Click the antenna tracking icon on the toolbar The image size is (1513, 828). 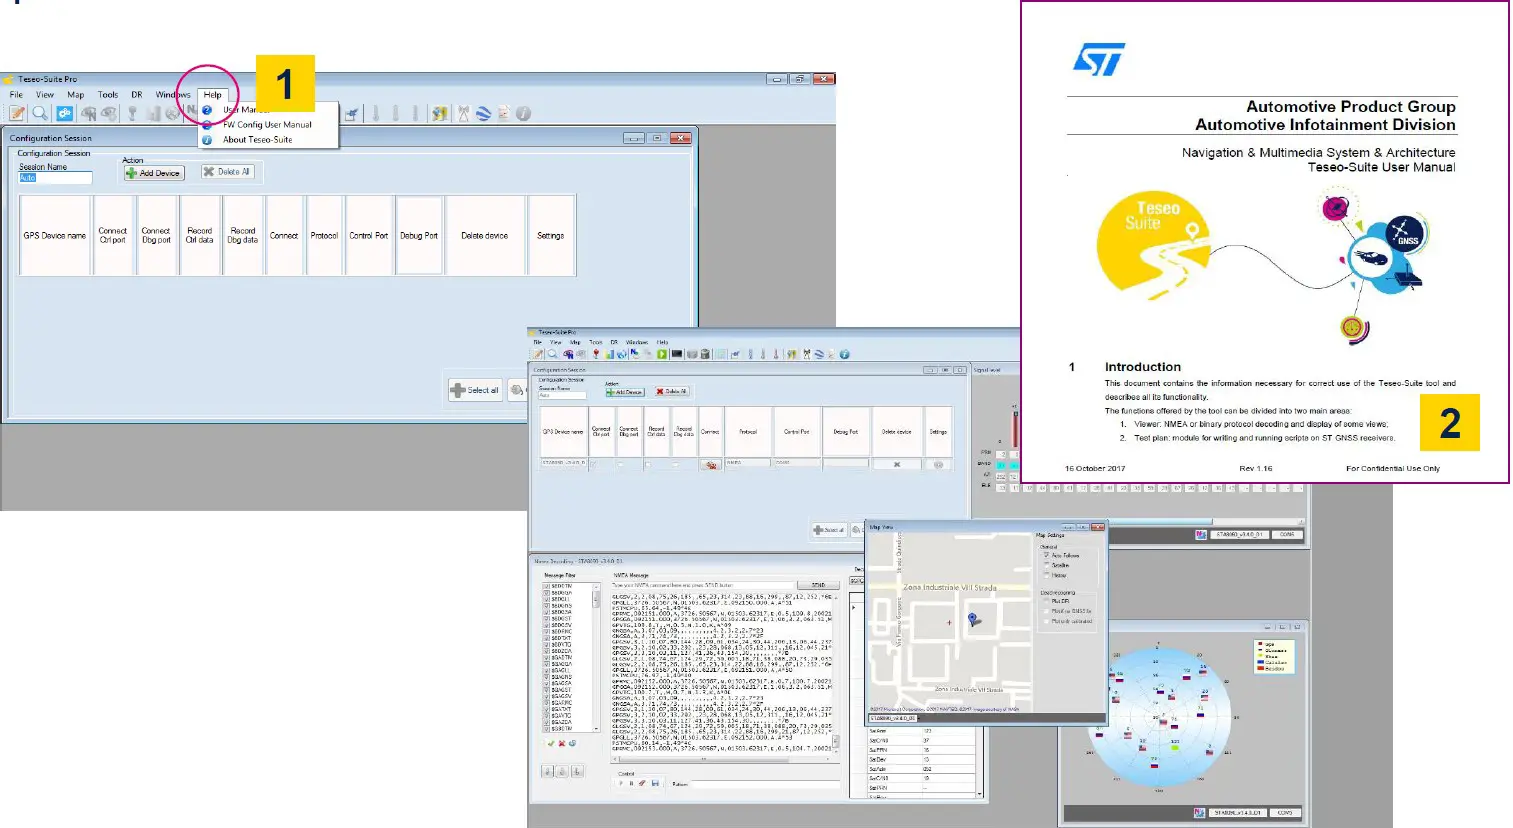coord(461,113)
